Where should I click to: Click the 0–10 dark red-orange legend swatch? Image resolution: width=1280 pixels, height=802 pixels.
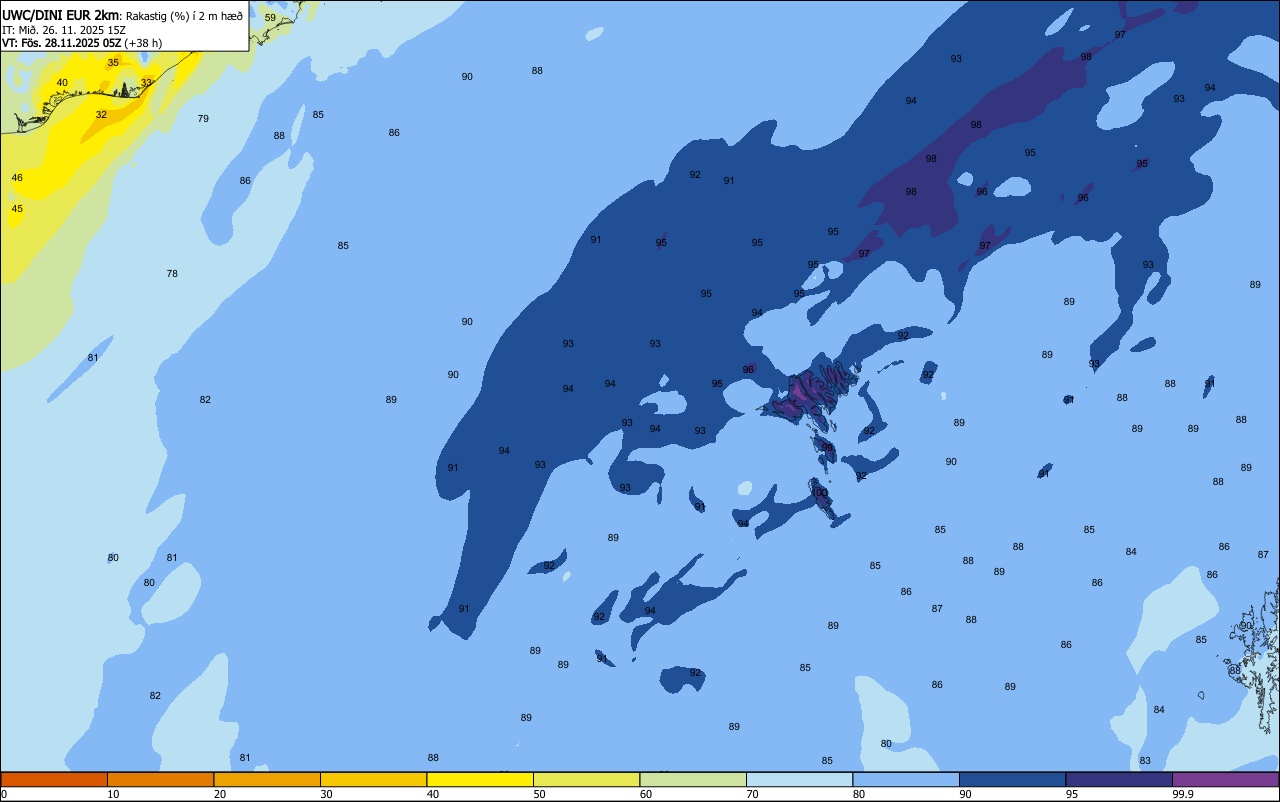[54, 779]
